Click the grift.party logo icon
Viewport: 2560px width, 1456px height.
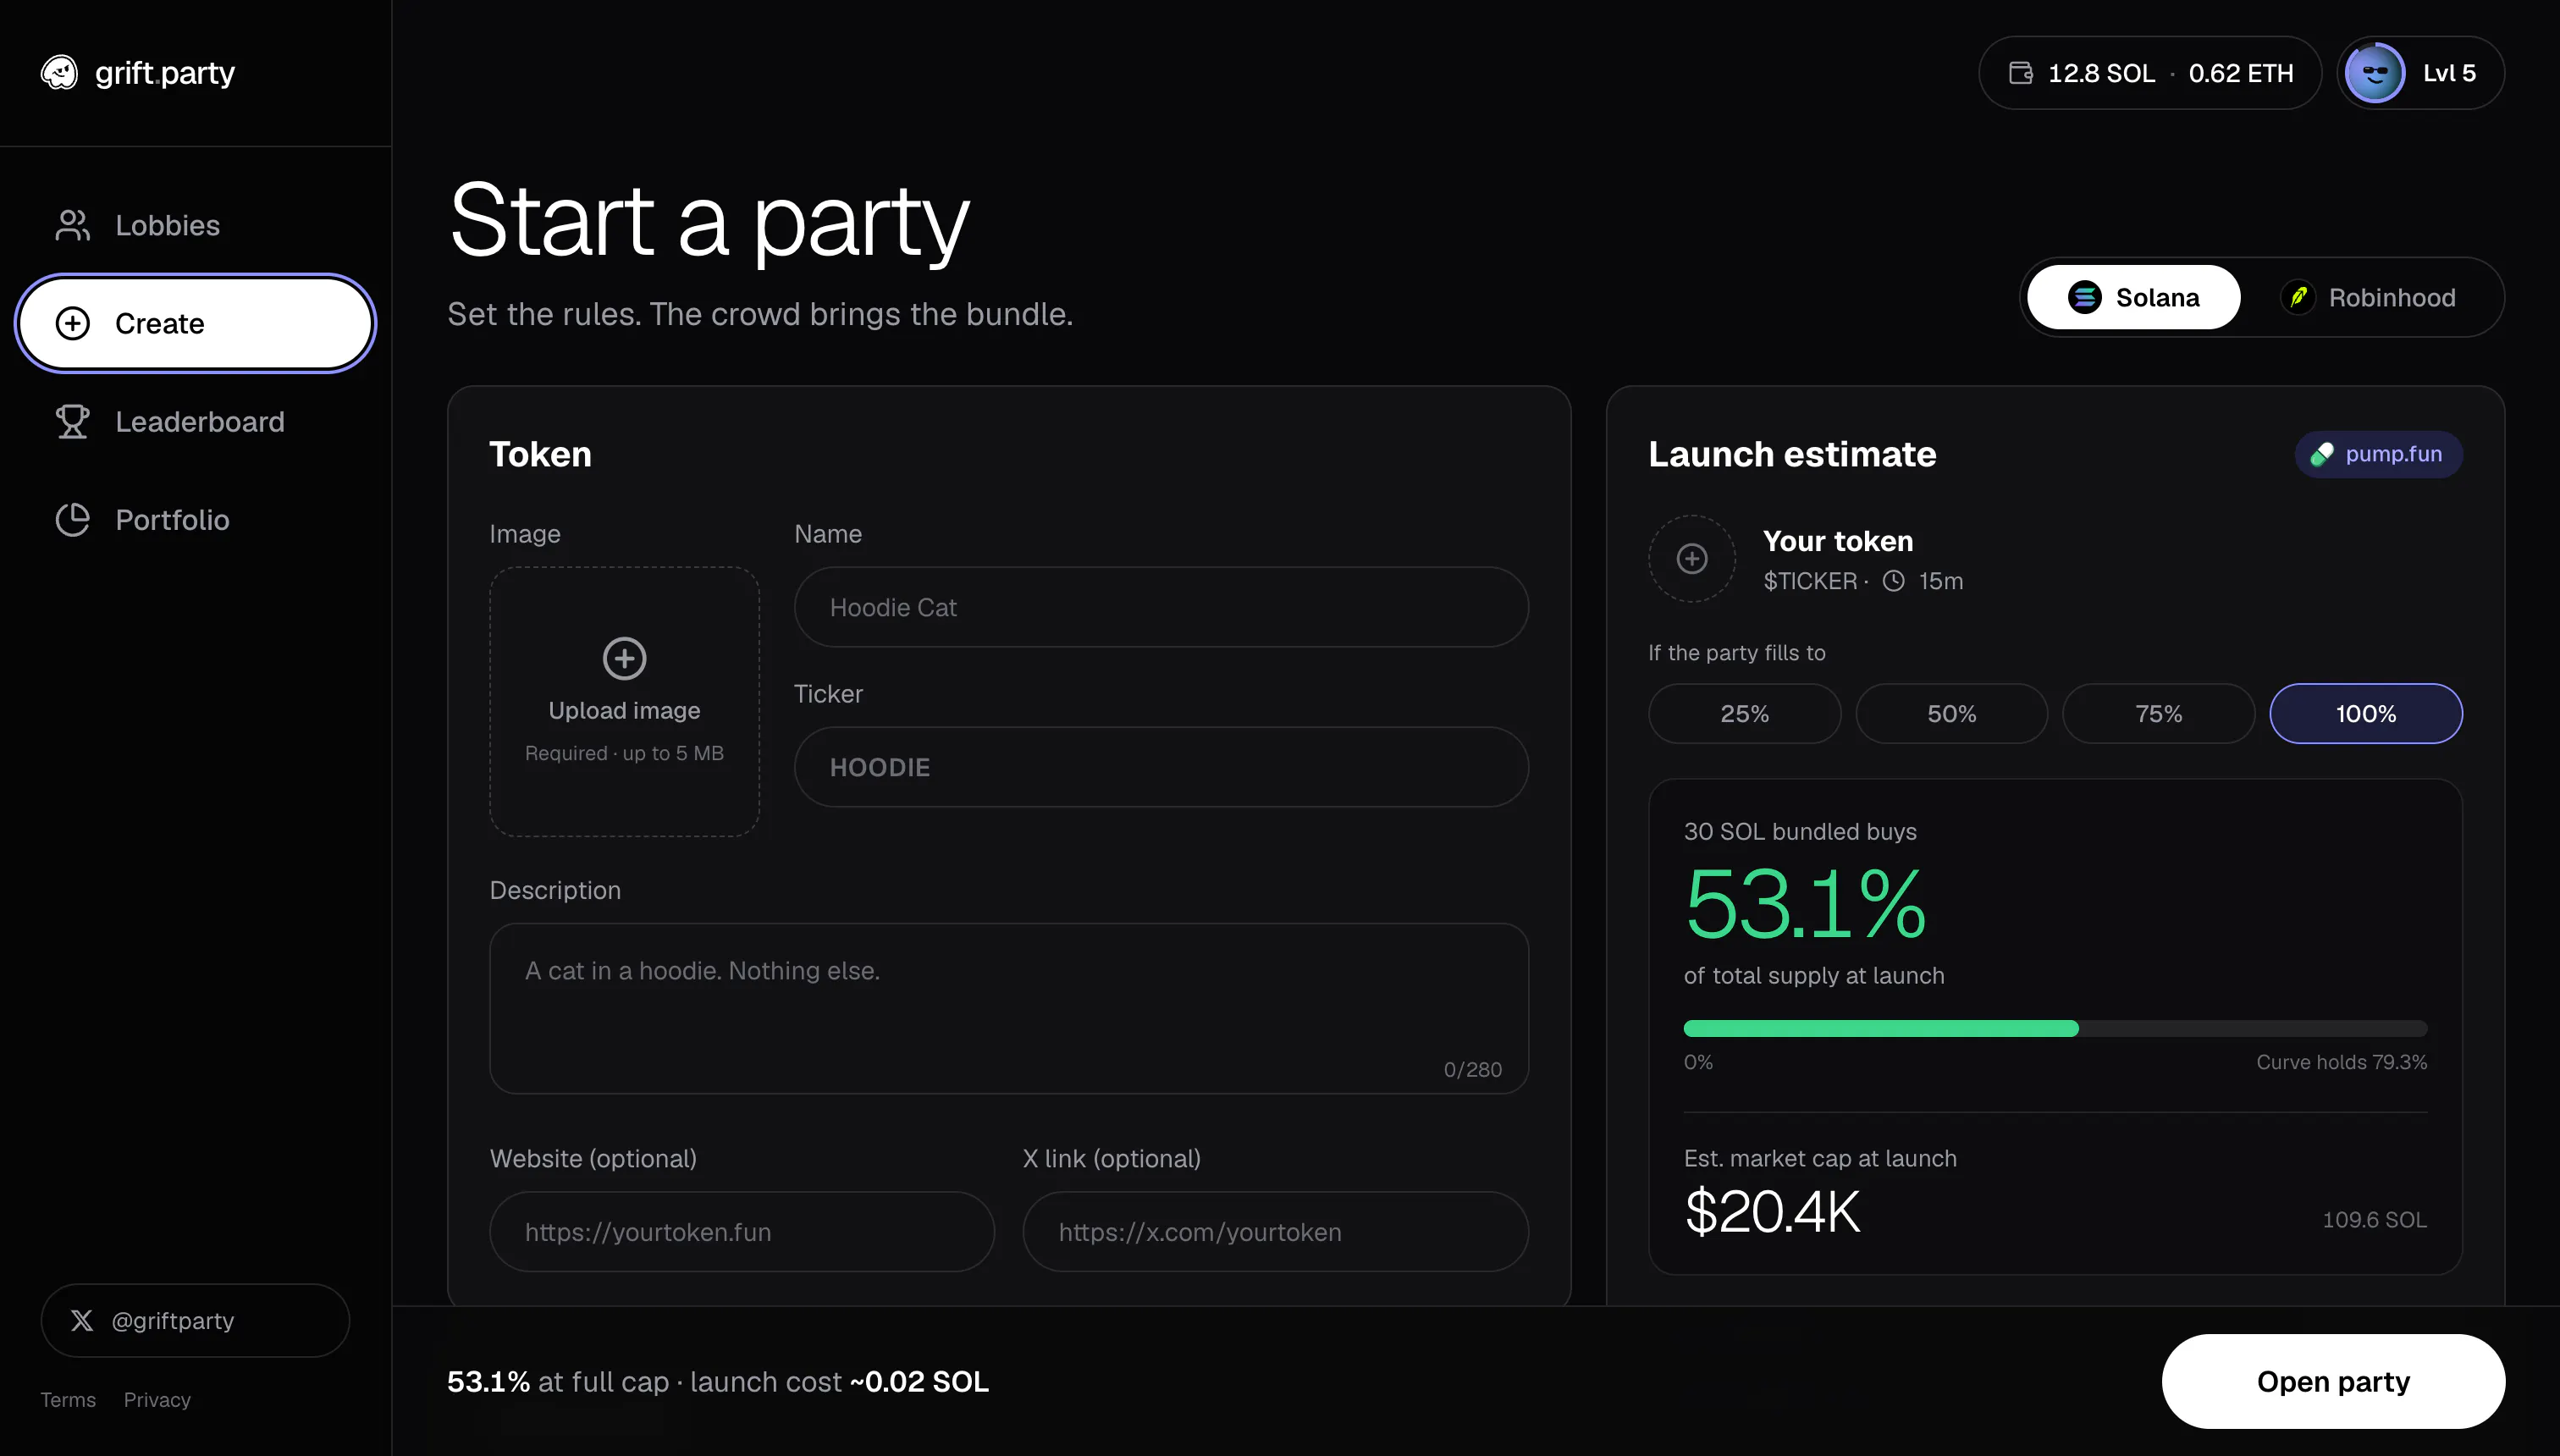tap(59, 73)
